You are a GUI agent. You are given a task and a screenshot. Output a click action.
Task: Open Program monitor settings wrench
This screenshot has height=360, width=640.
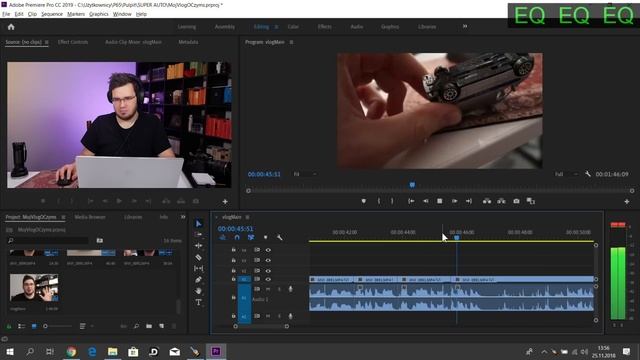coord(588,174)
